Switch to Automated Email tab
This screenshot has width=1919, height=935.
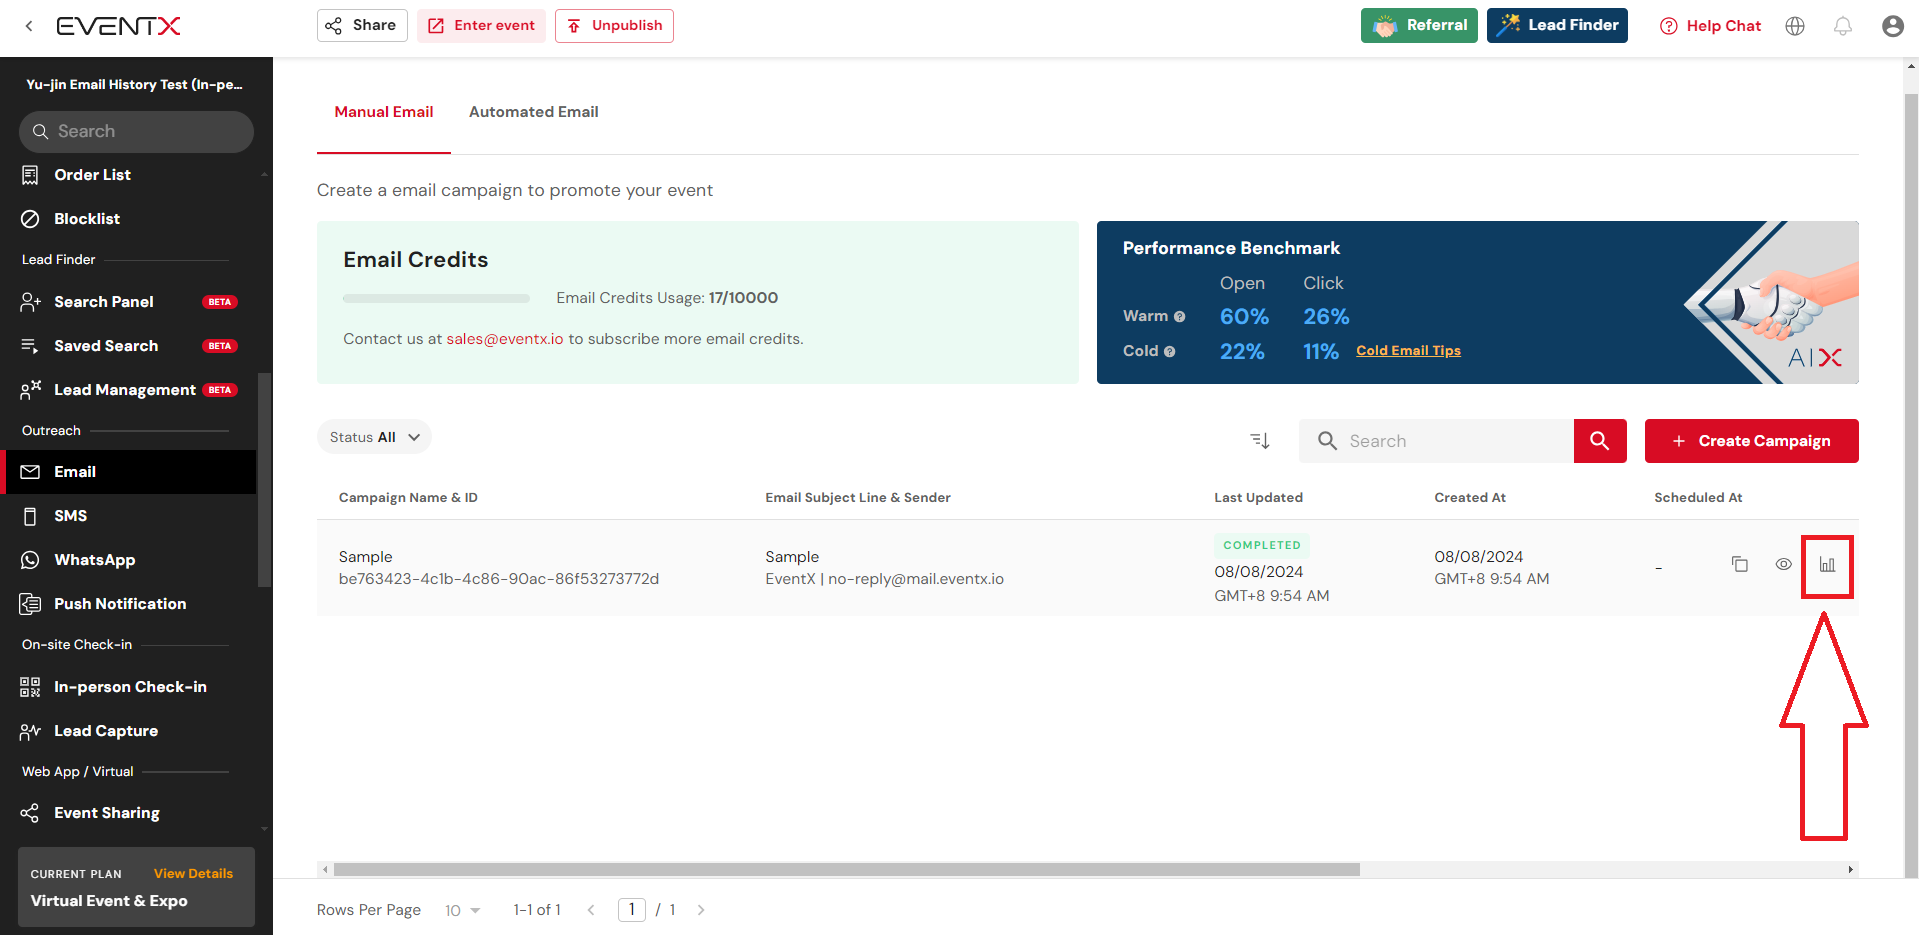coord(534,112)
